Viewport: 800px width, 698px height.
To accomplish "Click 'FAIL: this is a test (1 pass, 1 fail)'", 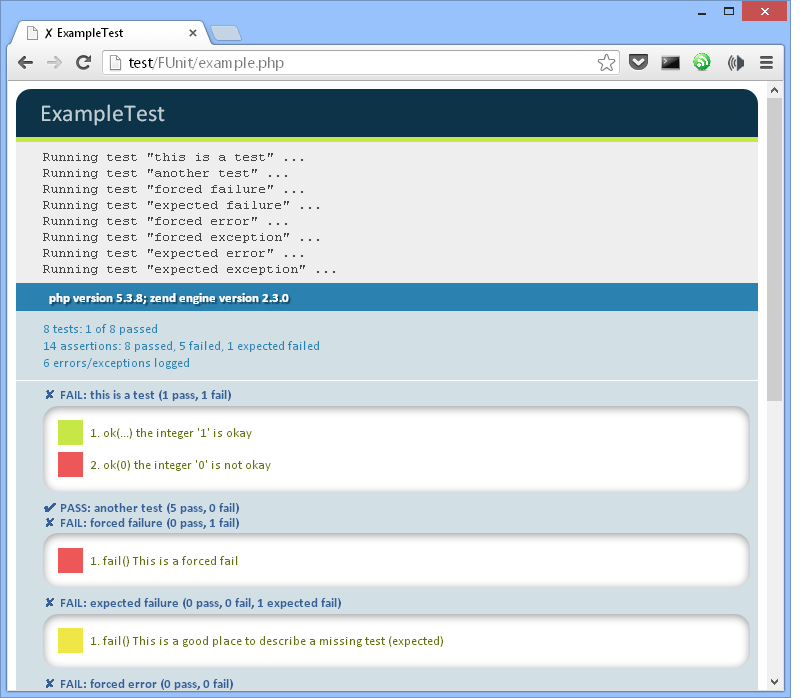I will tap(145, 395).
